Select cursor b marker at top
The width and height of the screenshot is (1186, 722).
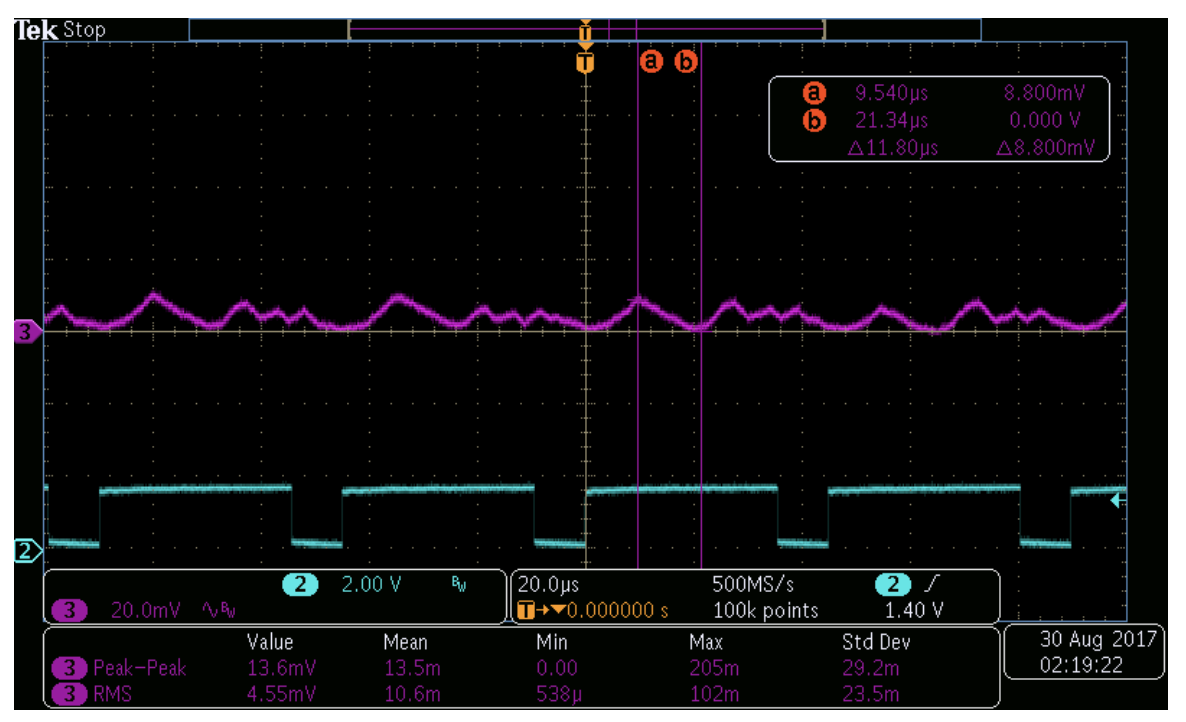pos(686,62)
